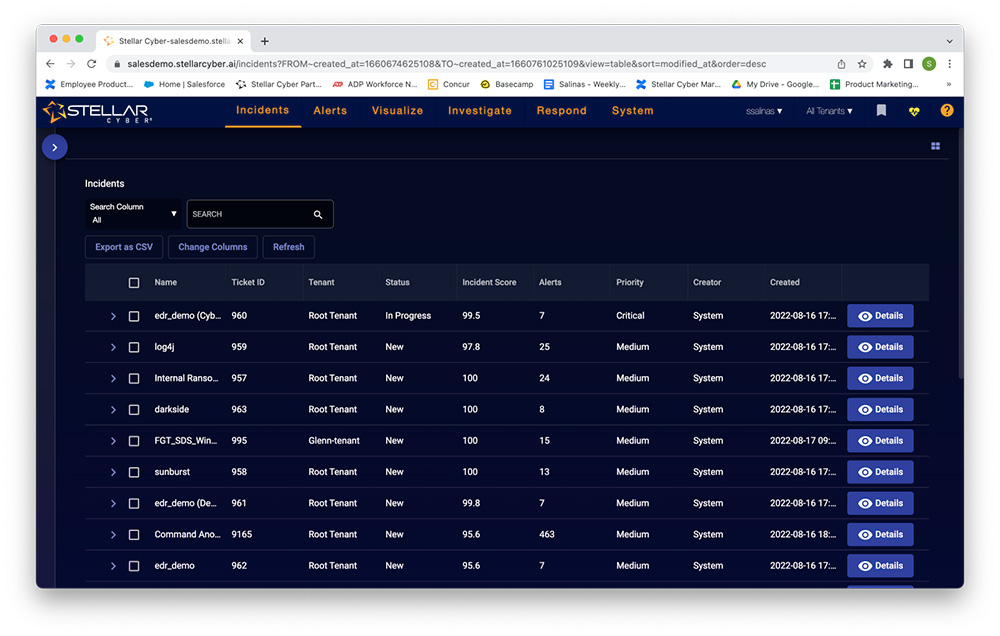
Task: Check the log4j incident checkbox
Action: (x=134, y=347)
